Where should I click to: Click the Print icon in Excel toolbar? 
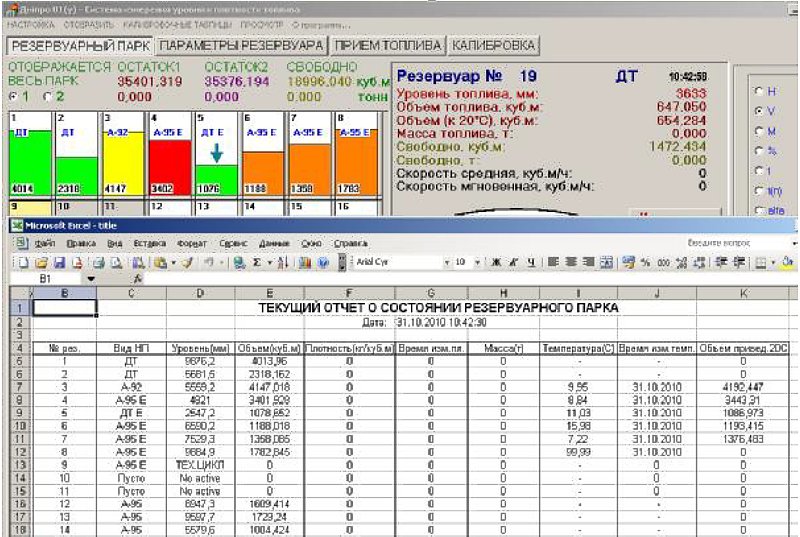(x=98, y=263)
